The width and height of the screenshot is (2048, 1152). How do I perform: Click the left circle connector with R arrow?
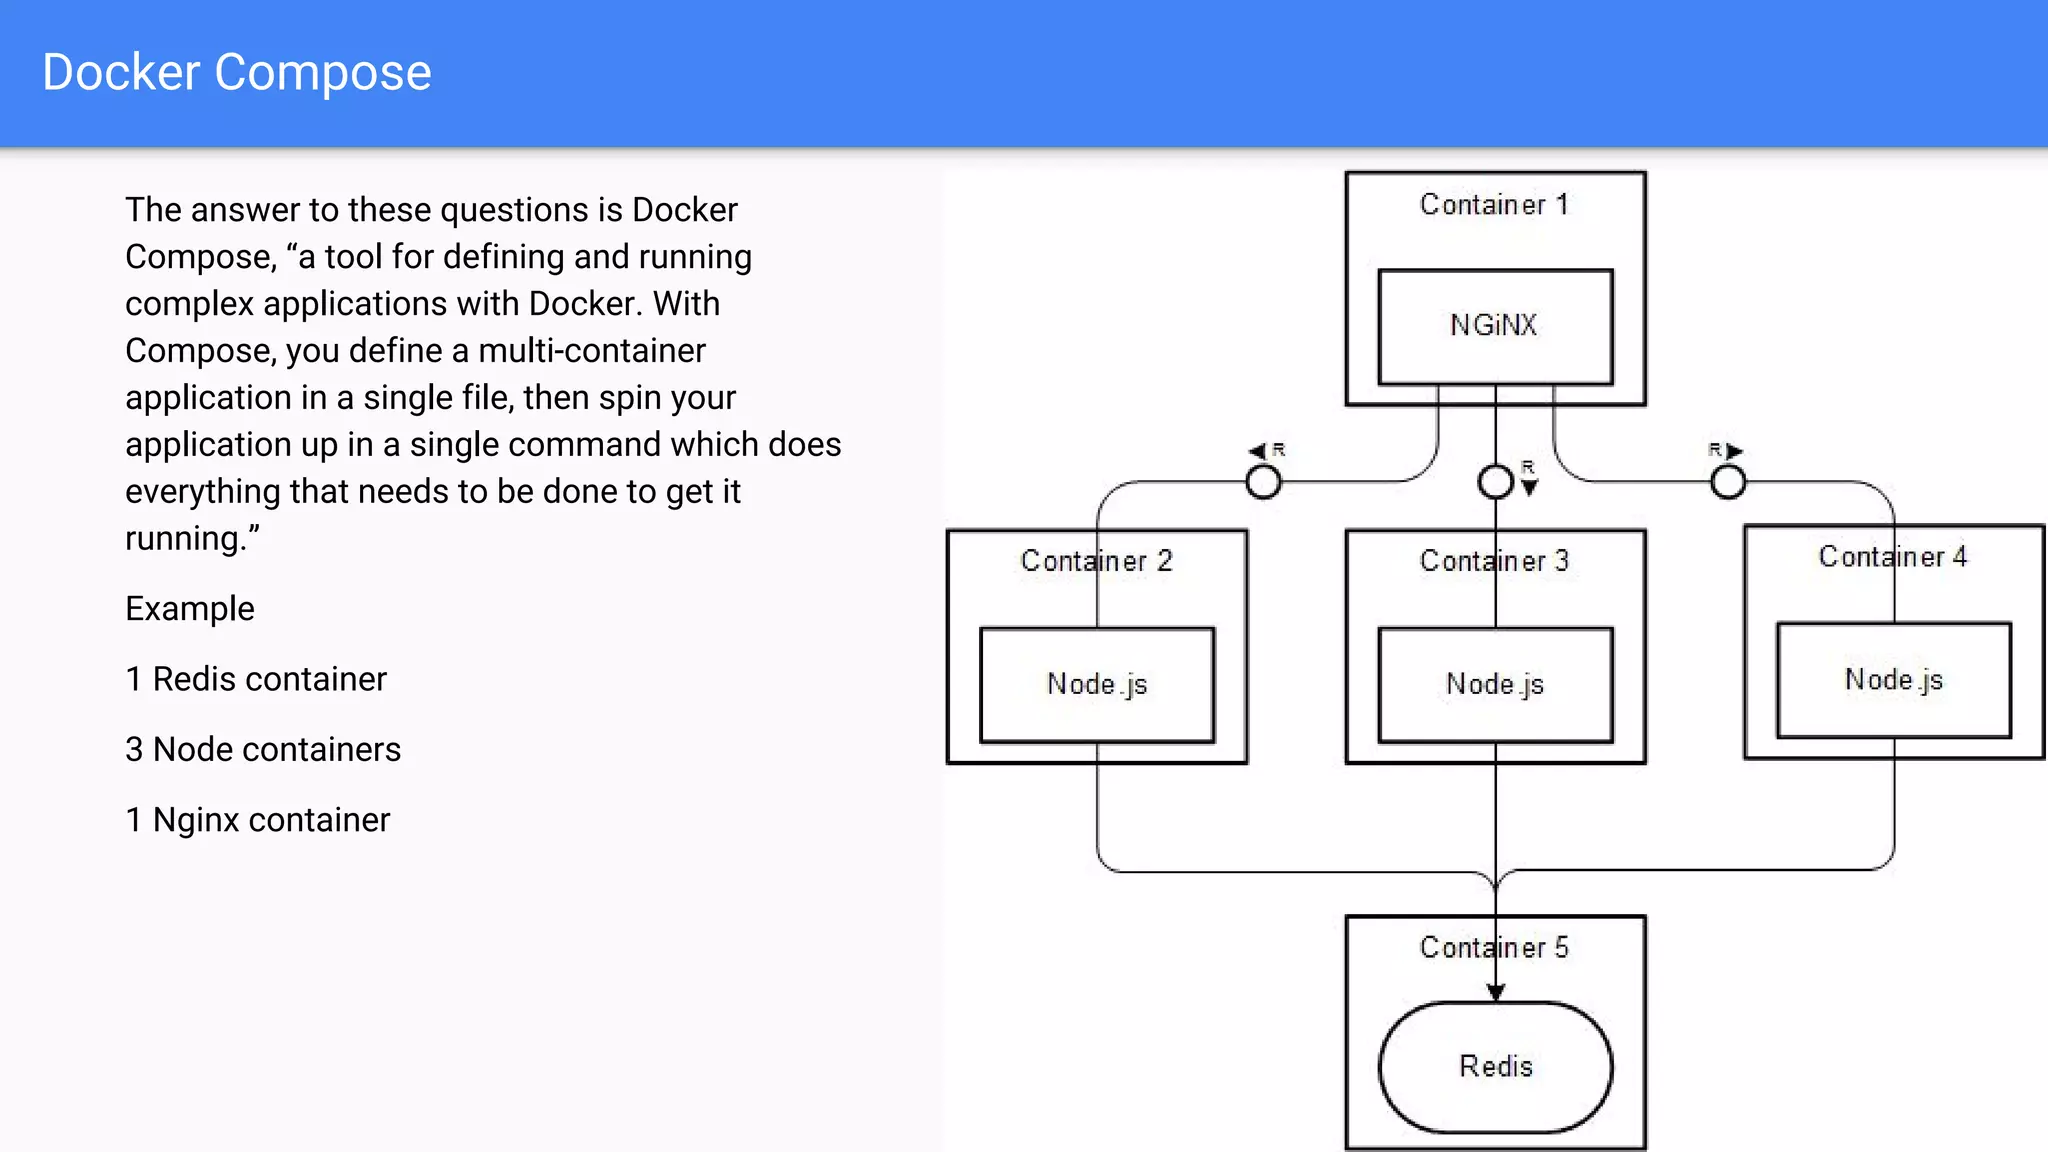coord(1263,482)
